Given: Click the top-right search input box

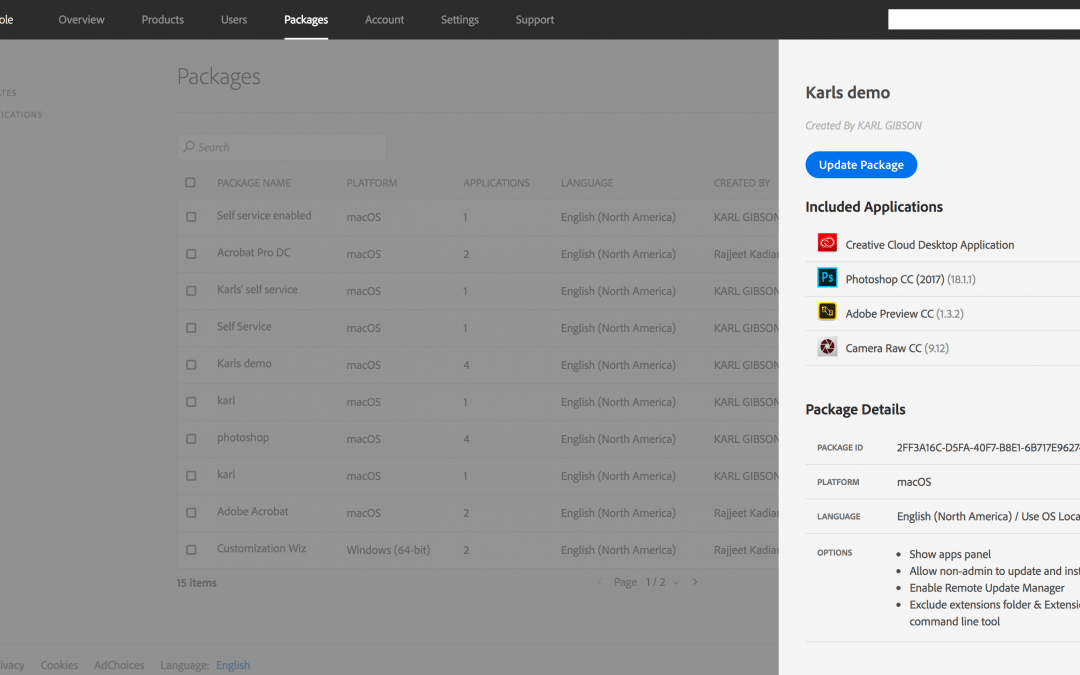Looking at the screenshot, I should coord(984,19).
